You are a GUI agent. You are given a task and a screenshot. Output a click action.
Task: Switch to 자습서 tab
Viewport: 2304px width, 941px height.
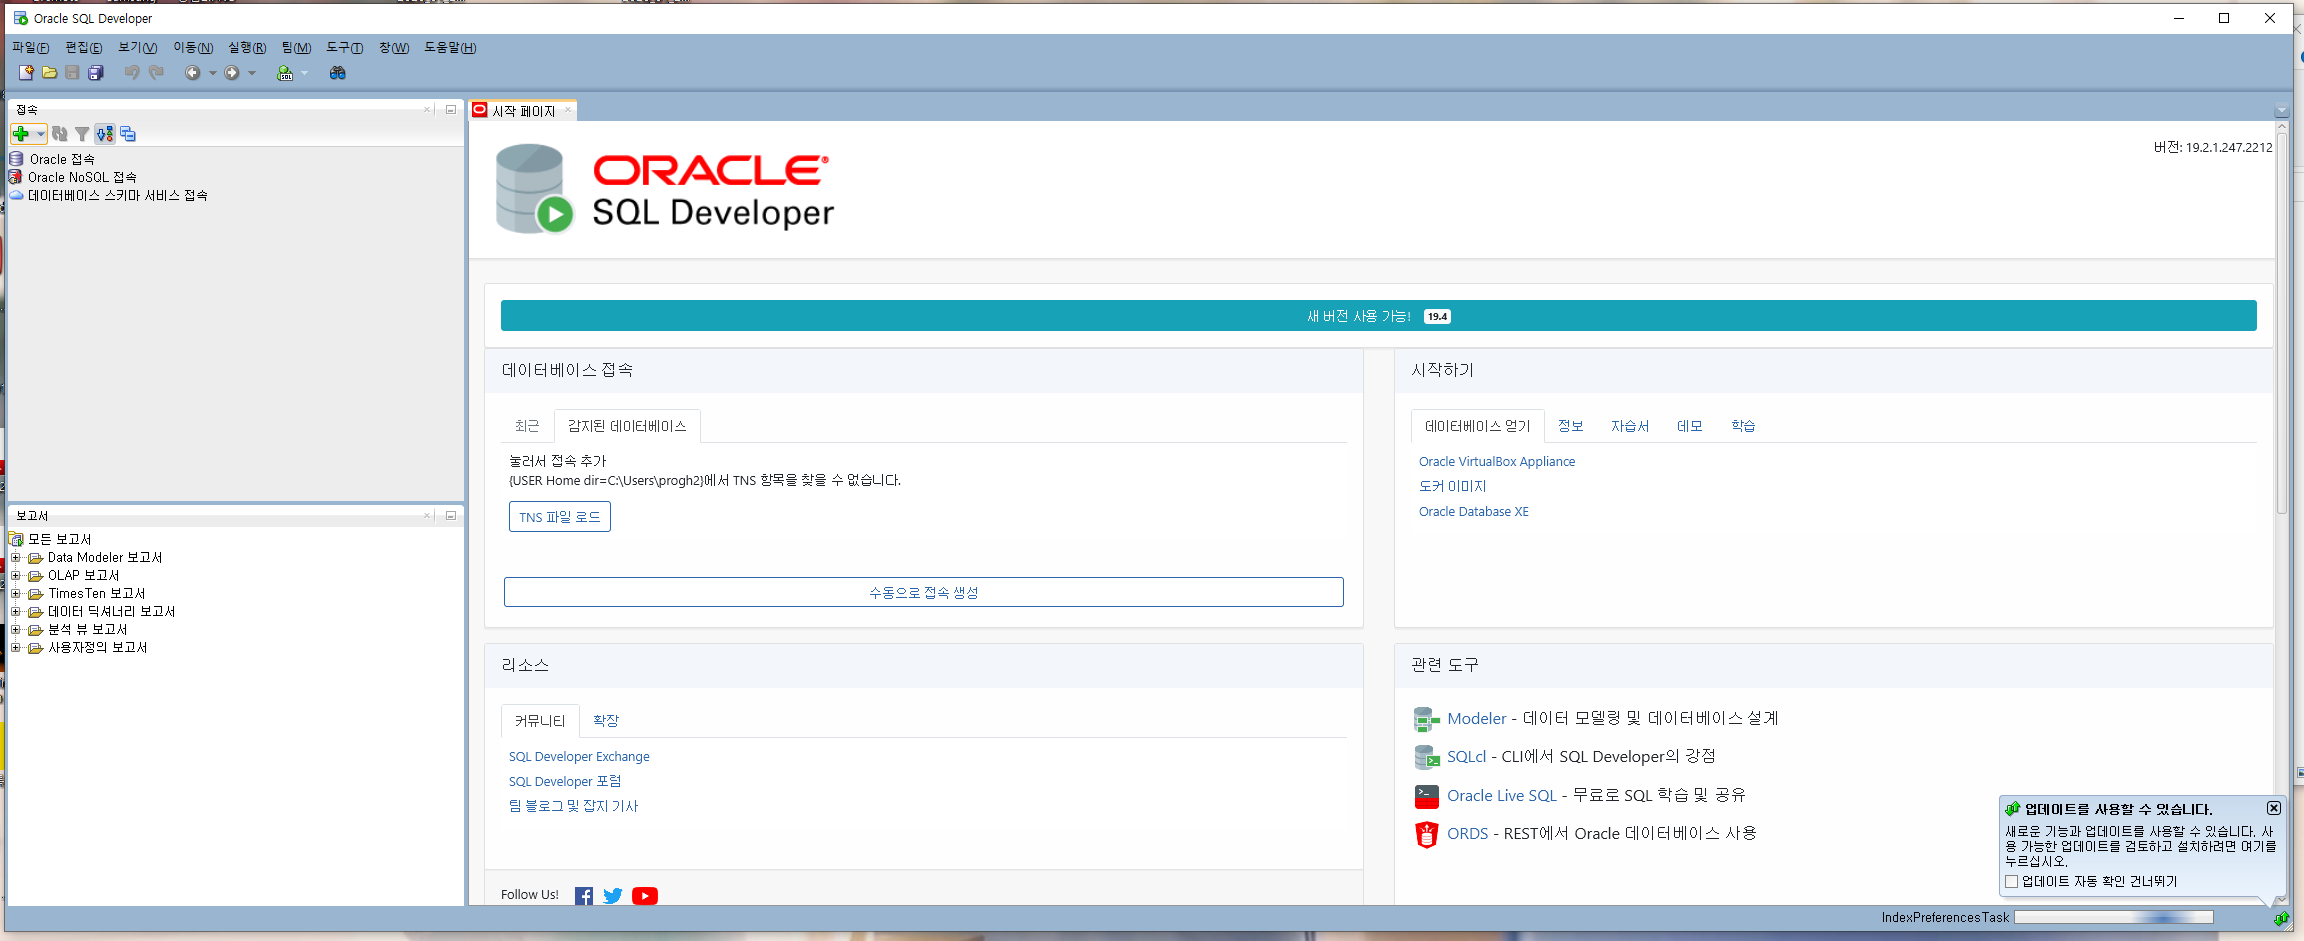[x=1630, y=426]
